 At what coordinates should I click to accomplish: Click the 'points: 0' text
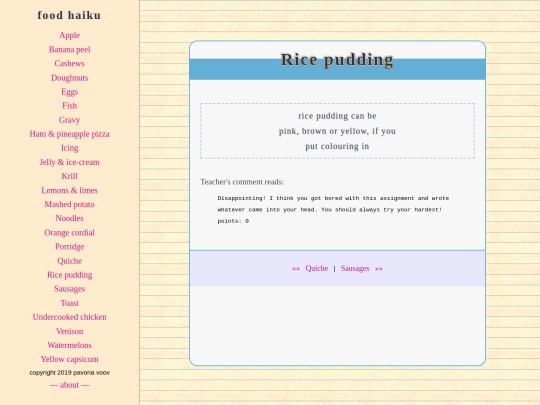(233, 221)
